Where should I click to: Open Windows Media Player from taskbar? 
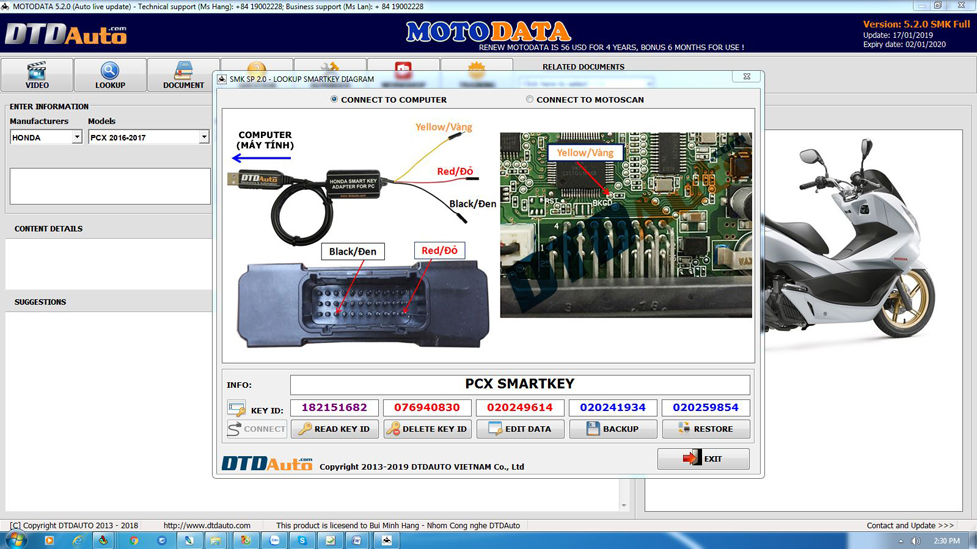point(49,540)
